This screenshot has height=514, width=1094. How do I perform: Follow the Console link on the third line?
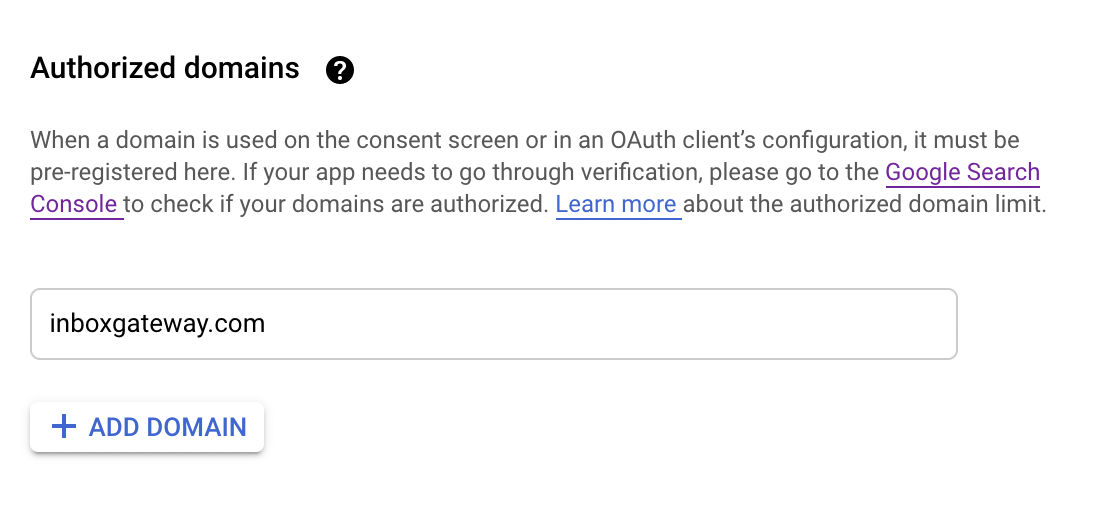74,204
